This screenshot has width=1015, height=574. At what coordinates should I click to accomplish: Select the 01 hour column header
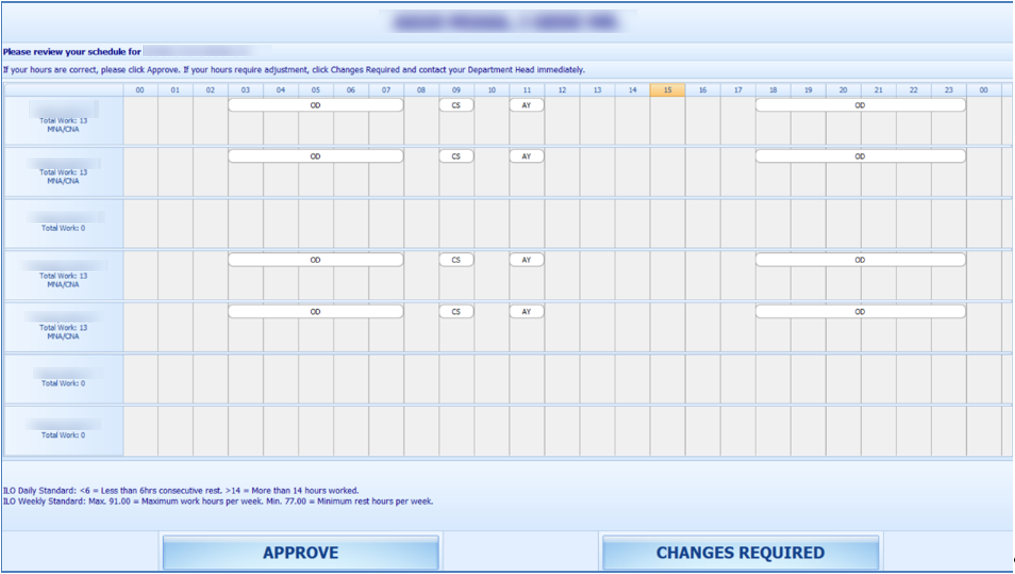click(x=175, y=90)
